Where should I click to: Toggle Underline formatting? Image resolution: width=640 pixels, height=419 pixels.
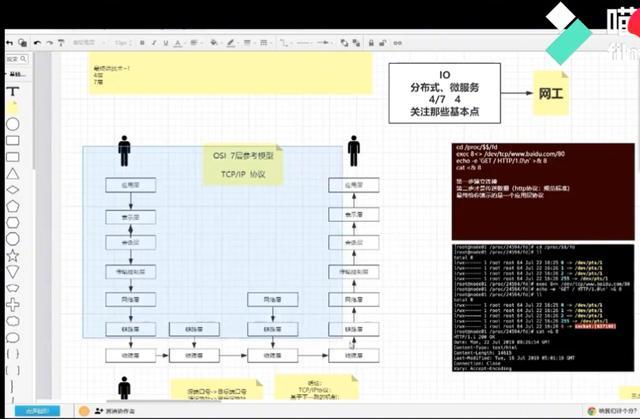tap(166, 43)
